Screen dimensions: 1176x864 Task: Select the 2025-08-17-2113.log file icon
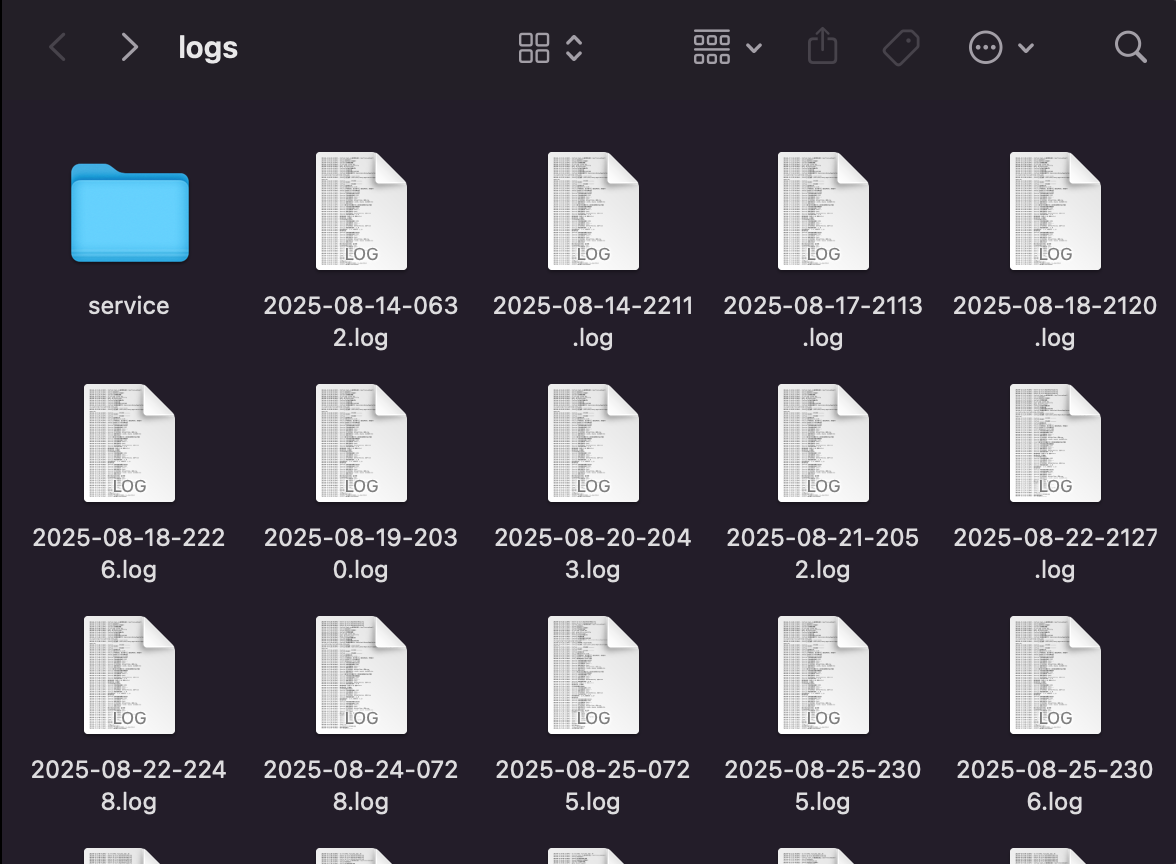coord(823,212)
